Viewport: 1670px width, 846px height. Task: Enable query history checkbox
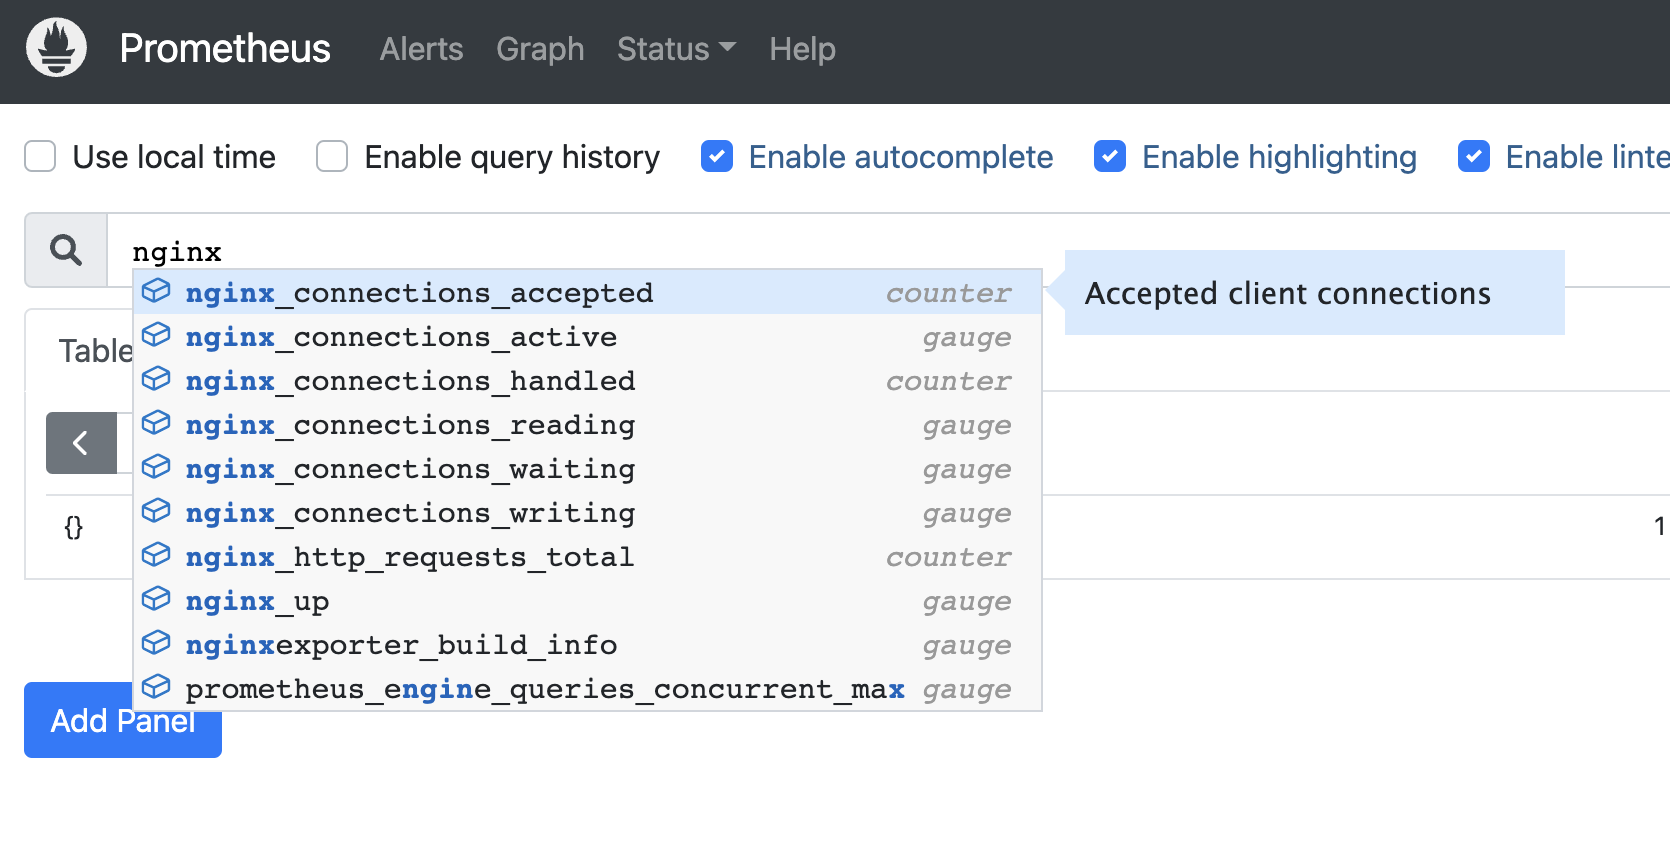[x=332, y=157]
